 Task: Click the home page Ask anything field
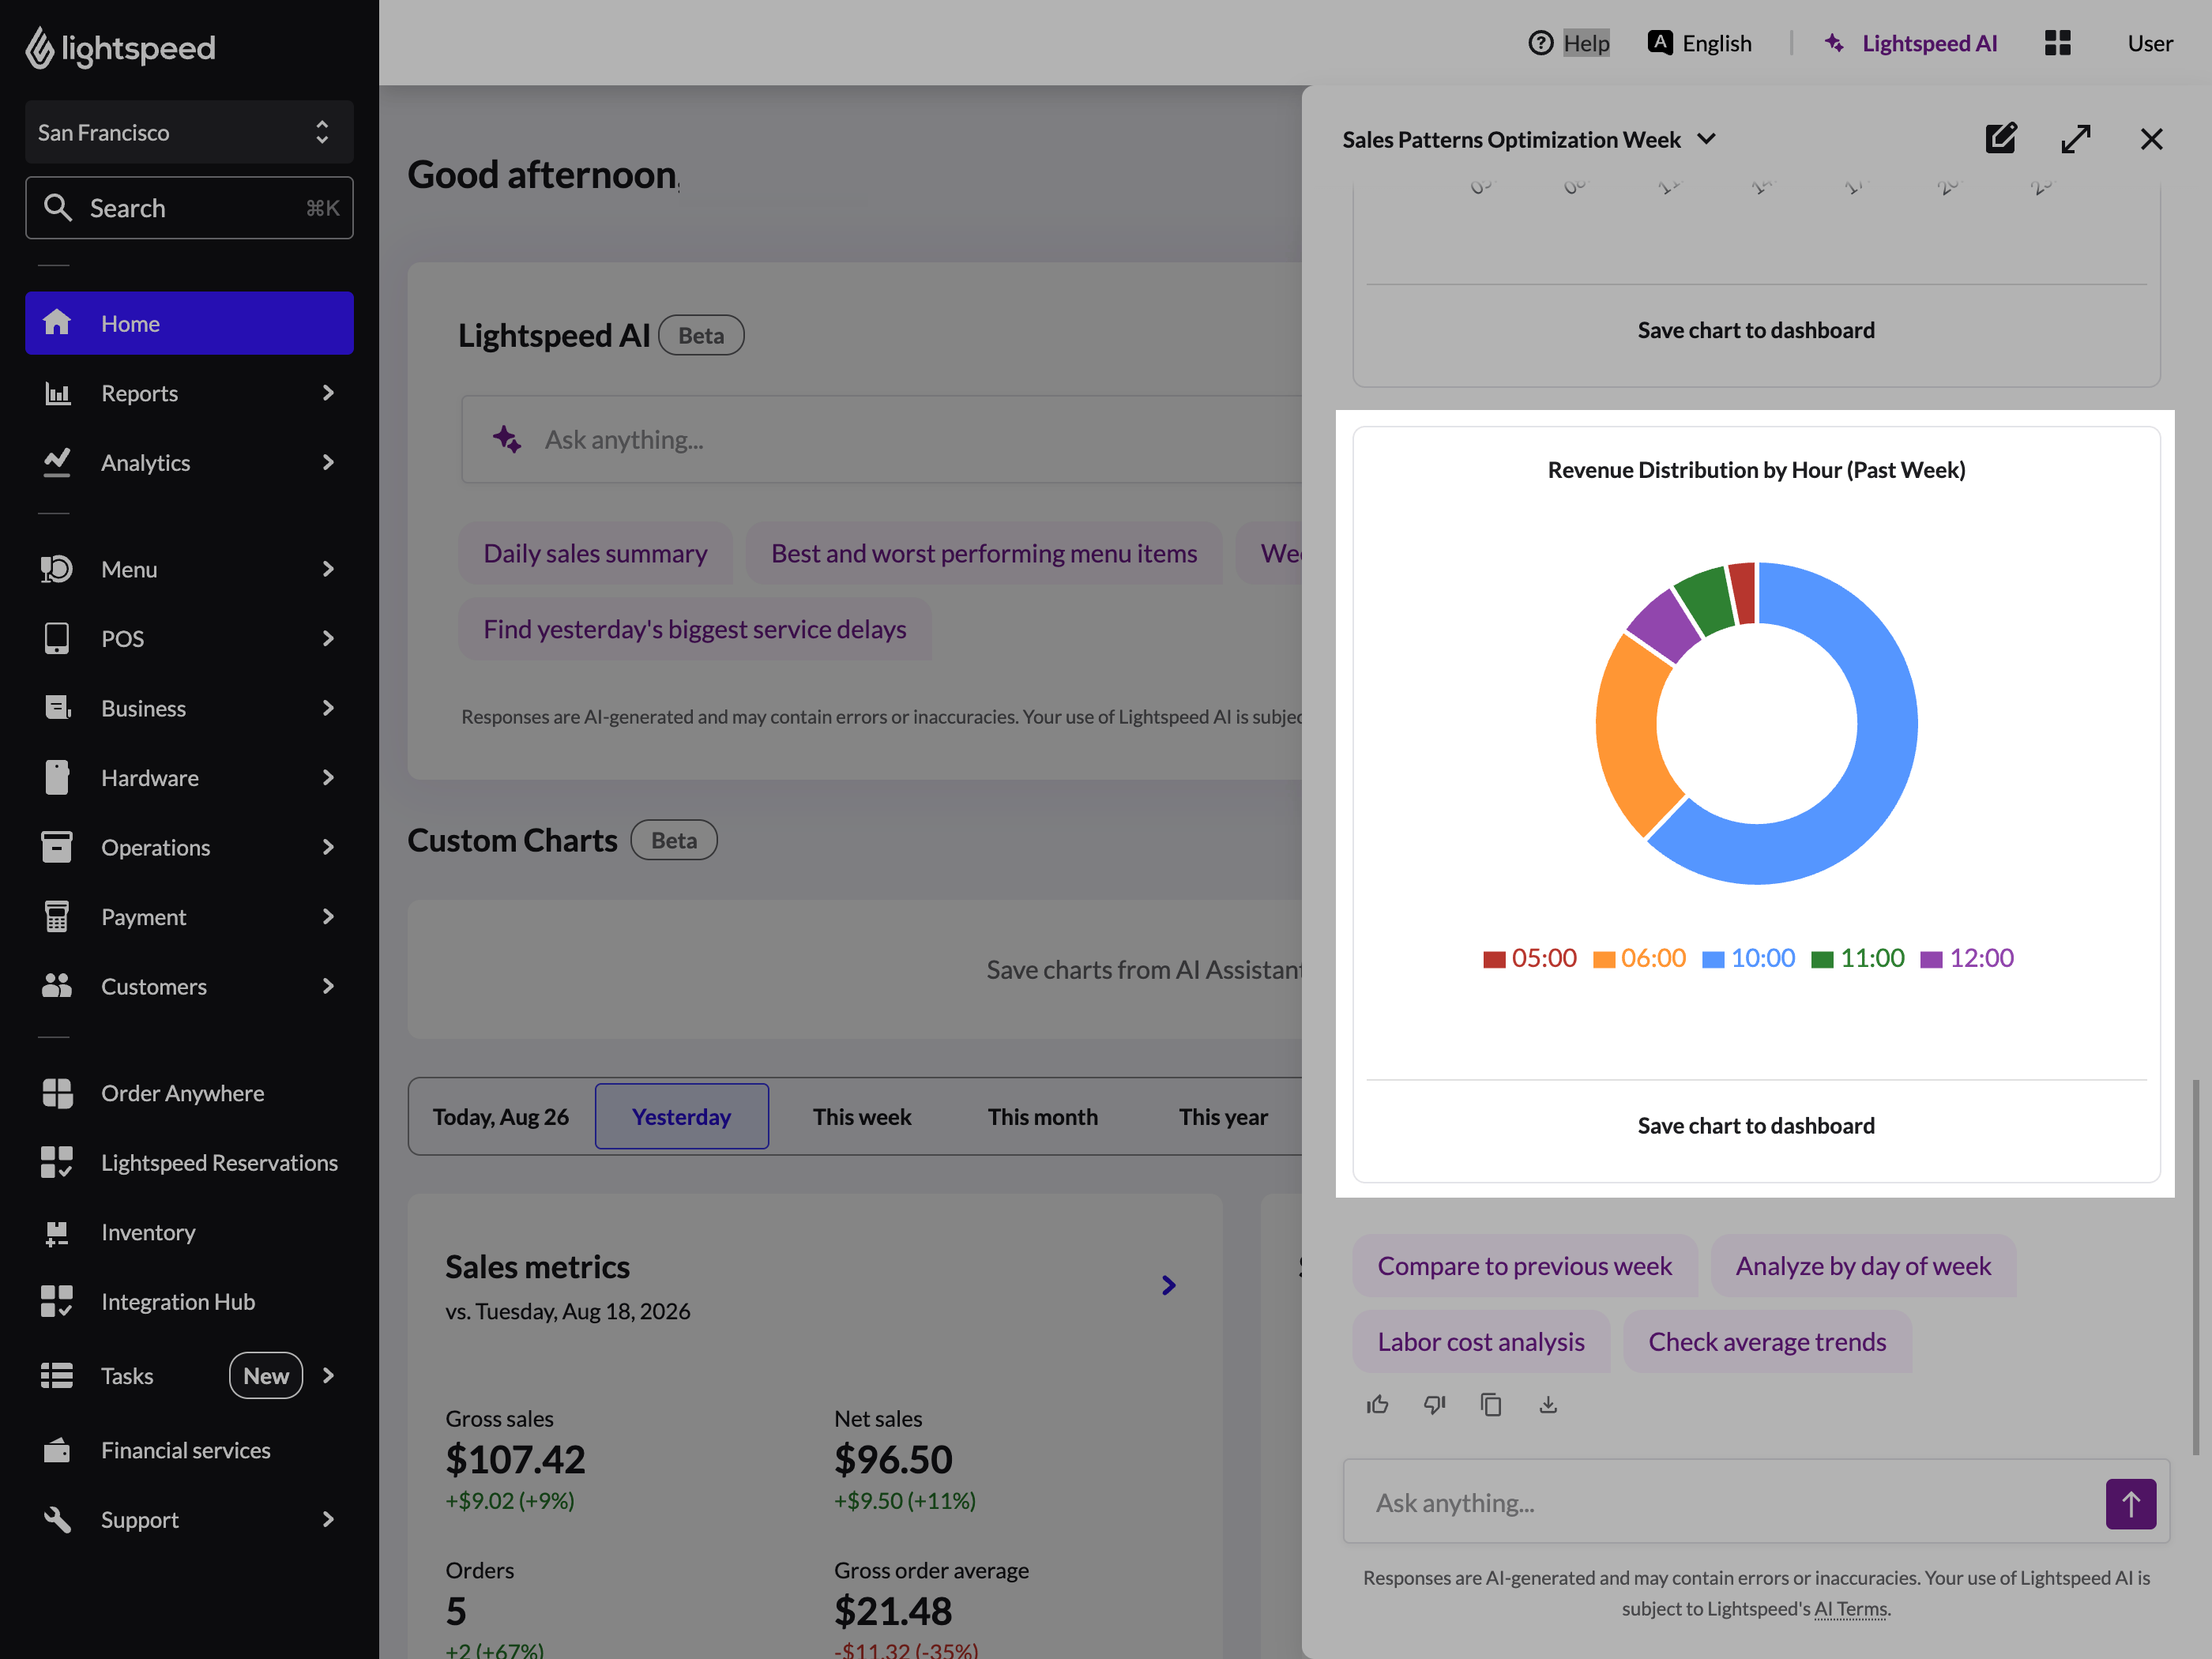click(x=882, y=440)
